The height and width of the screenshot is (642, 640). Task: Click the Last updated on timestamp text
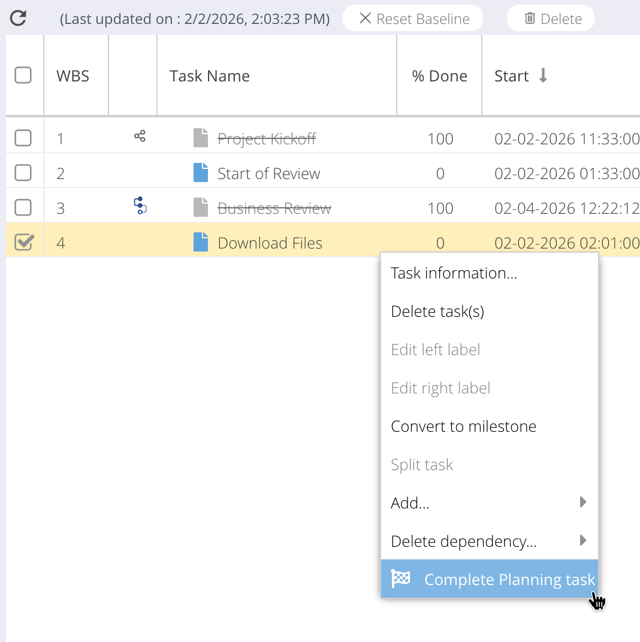pos(195,19)
